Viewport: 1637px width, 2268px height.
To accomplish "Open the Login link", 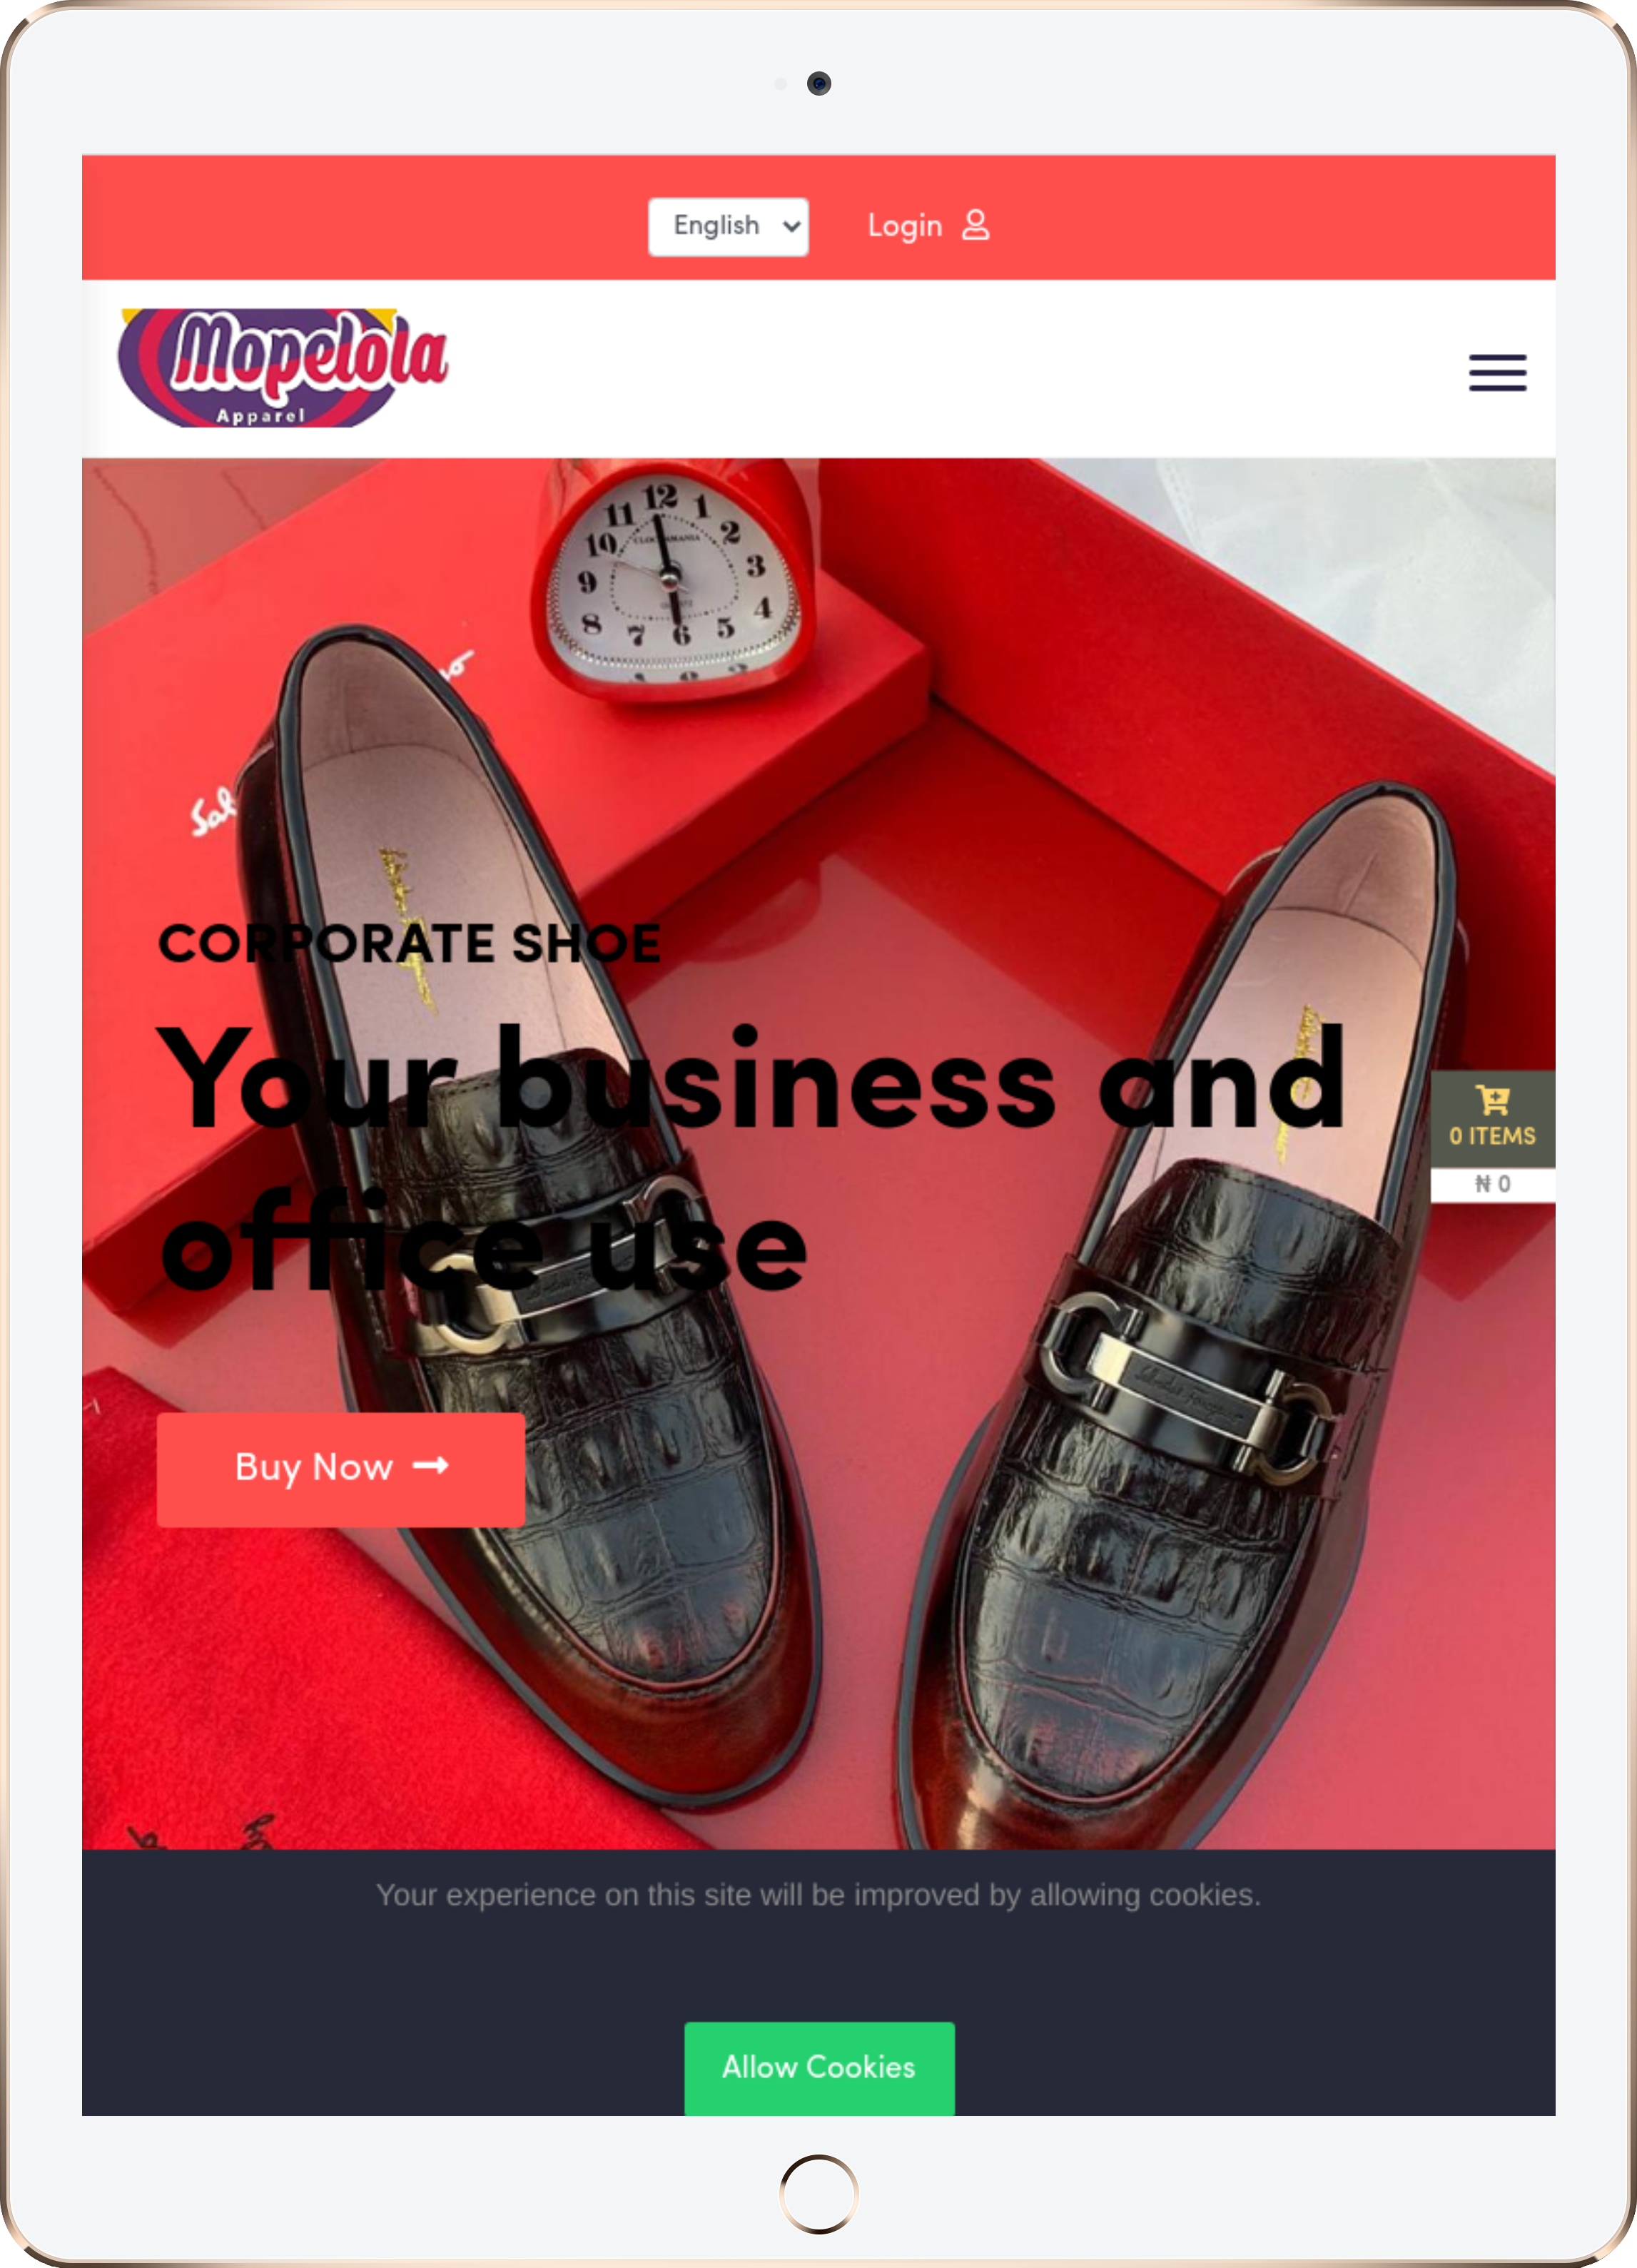I will point(904,226).
